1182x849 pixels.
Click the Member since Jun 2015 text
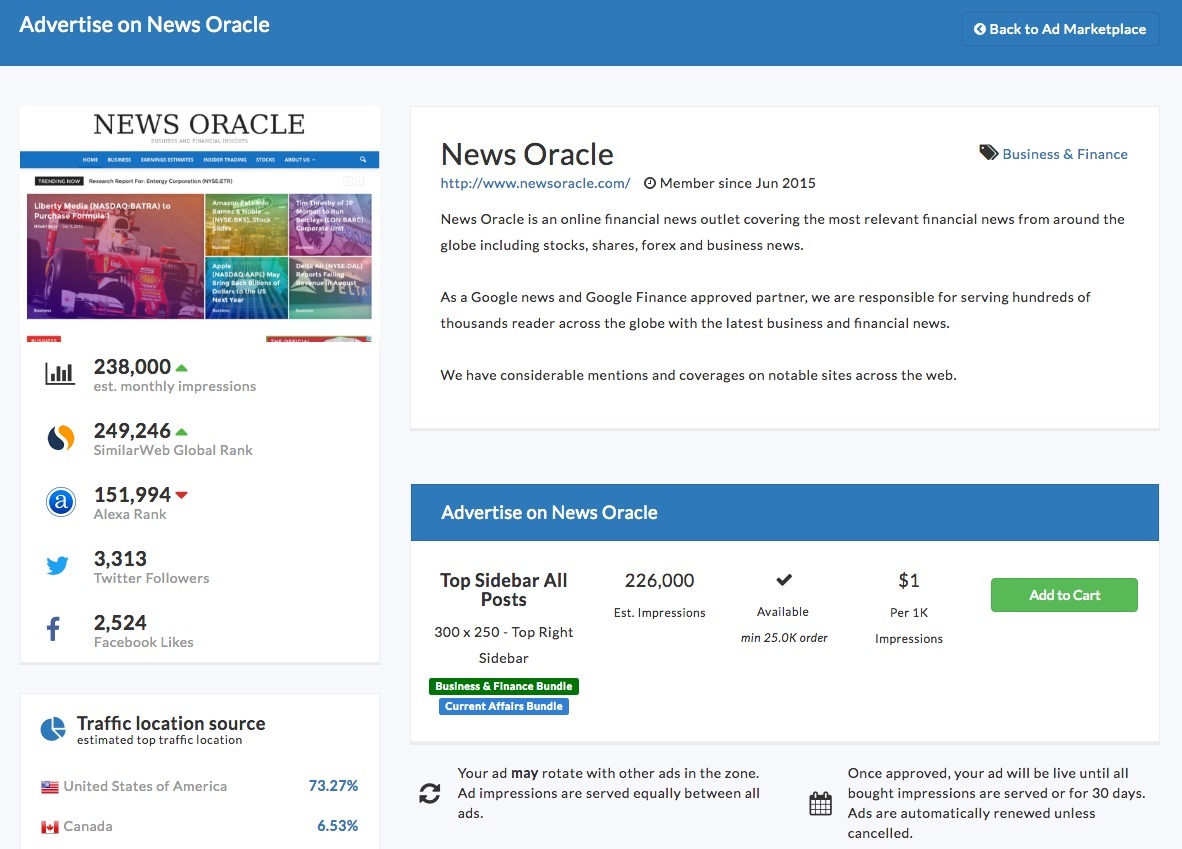(x=737, y=183)
